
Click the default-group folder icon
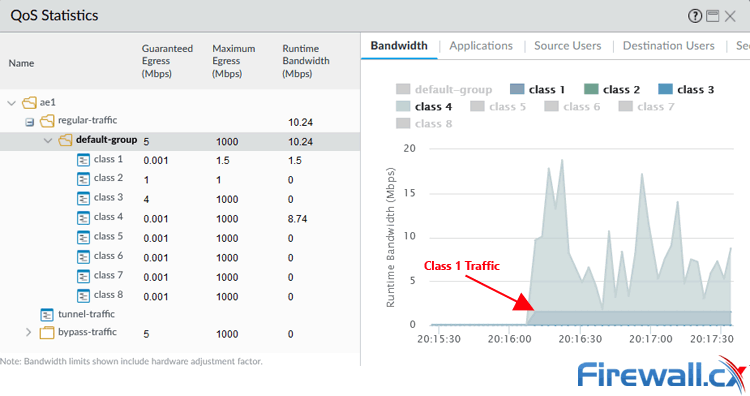coord(65,140)
